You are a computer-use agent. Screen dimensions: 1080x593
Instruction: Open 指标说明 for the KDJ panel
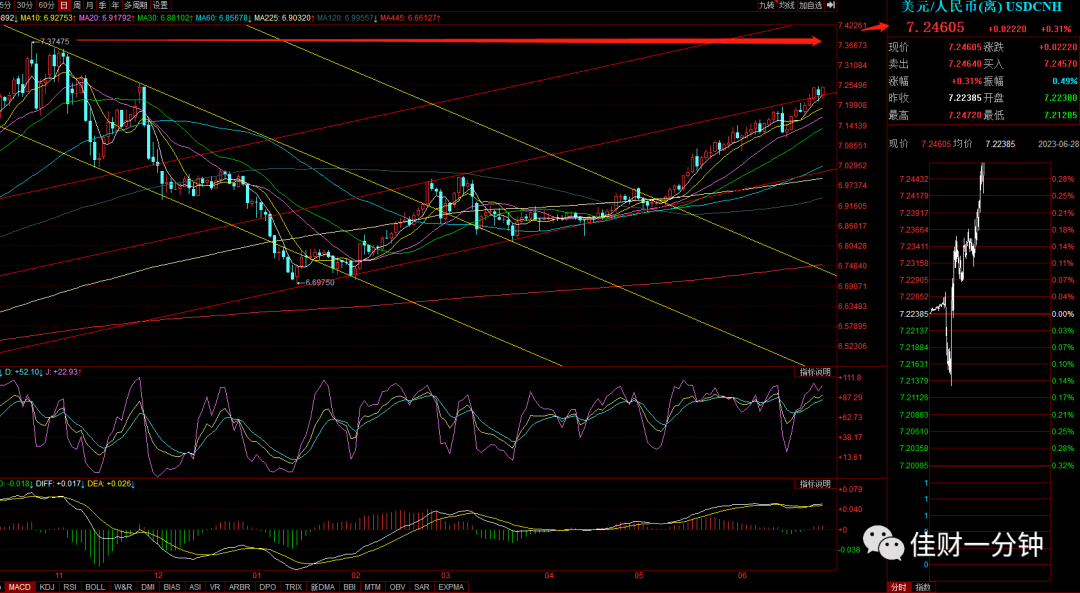(816, 372)
